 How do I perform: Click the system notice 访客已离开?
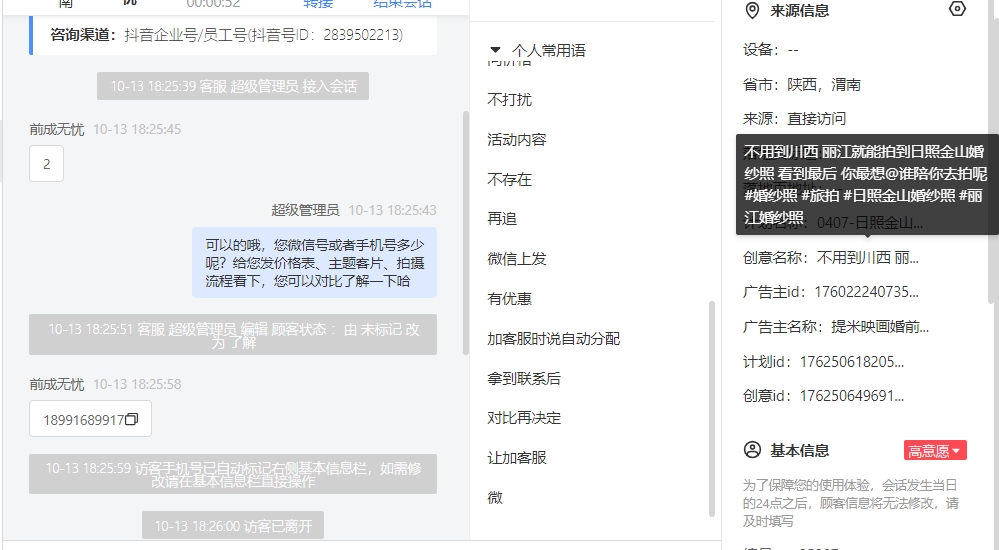click(233, 526)
